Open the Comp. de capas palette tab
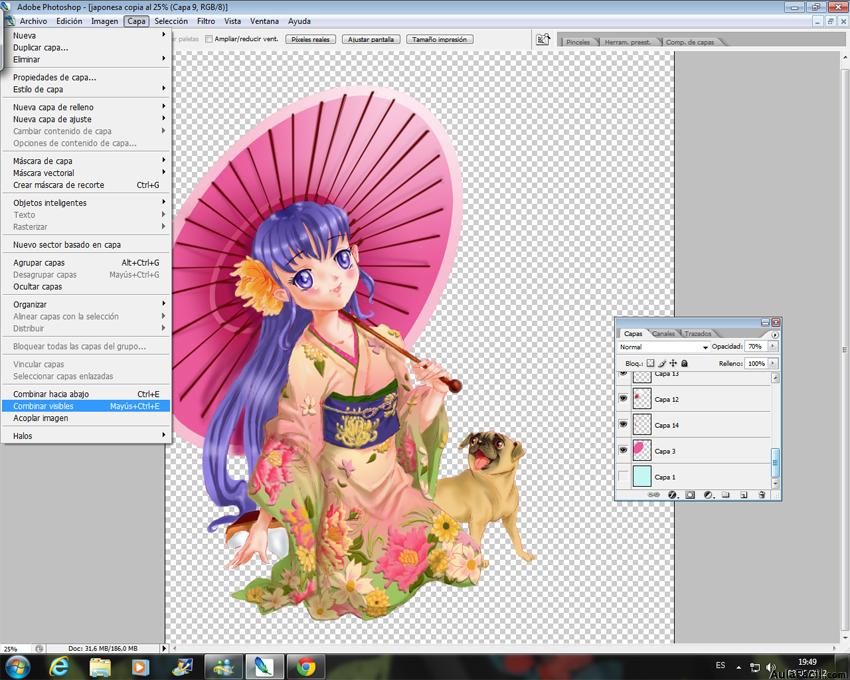 pos(690,42)
